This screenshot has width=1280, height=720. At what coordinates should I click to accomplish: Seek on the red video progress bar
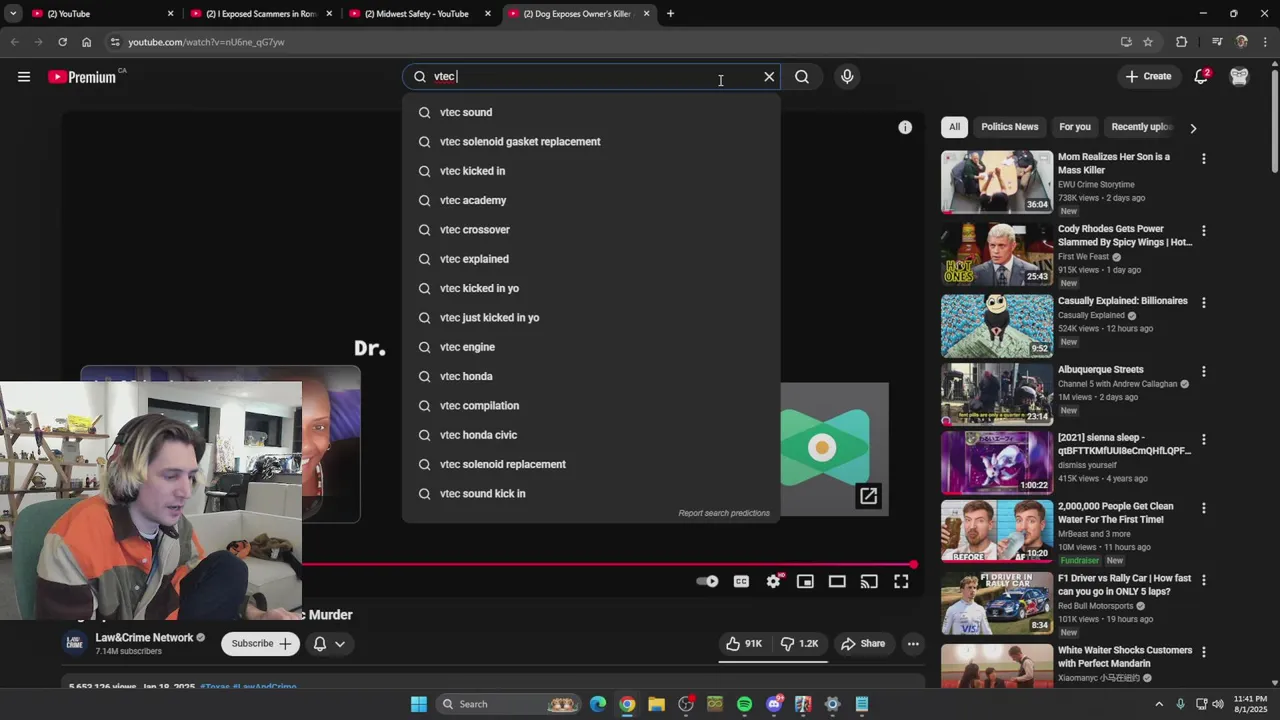609,565
